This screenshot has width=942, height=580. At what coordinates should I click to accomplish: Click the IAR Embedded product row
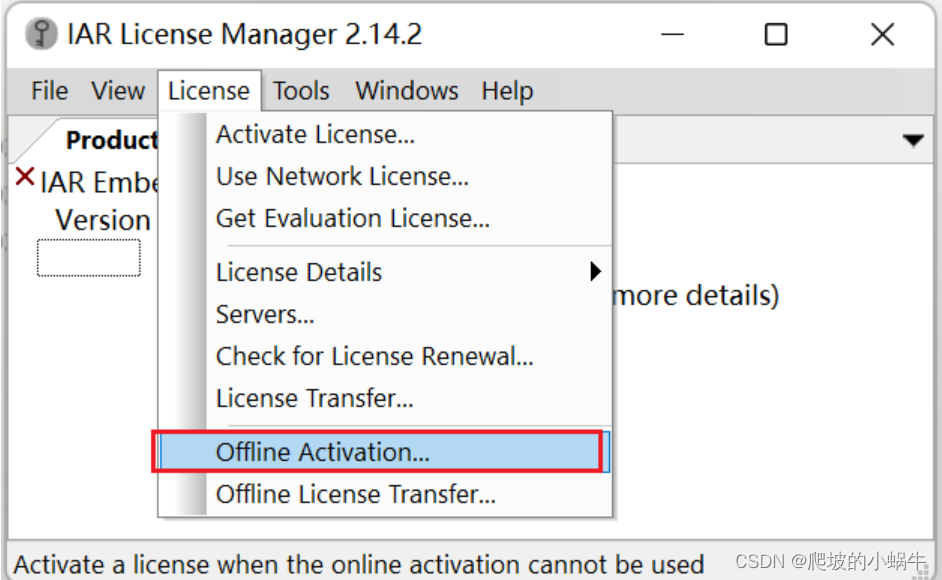(x=99, y=182)
